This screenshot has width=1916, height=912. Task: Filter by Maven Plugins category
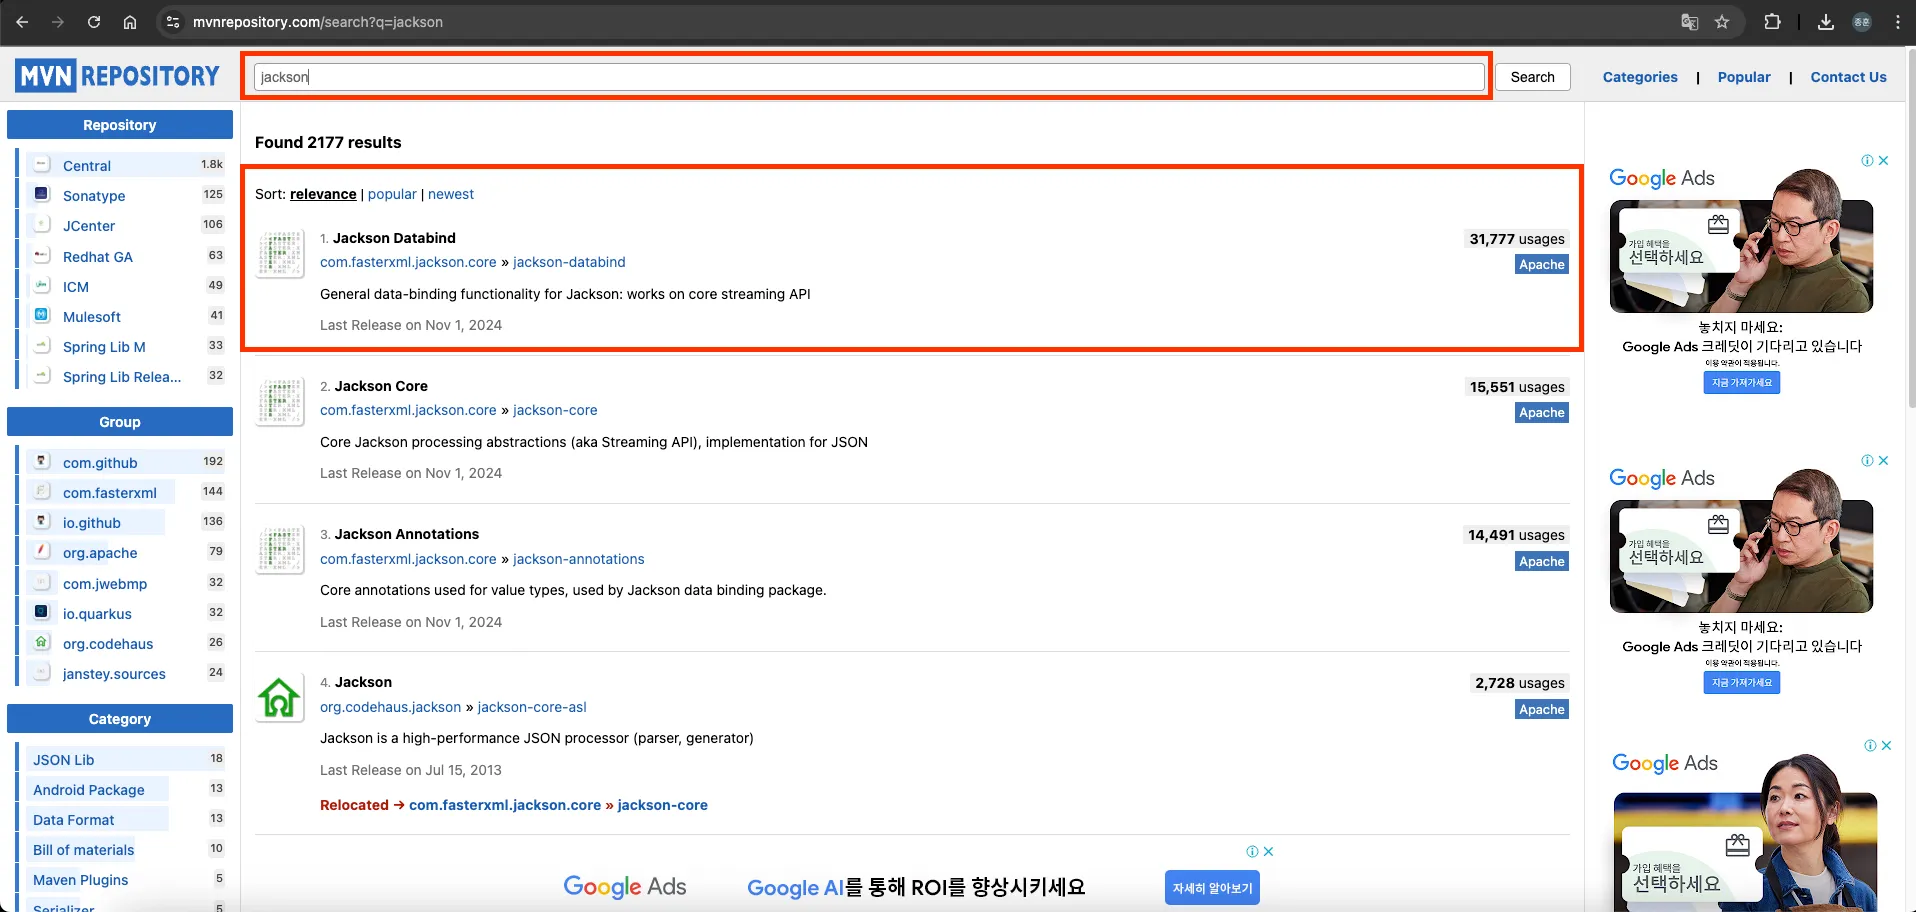point(81,880)
